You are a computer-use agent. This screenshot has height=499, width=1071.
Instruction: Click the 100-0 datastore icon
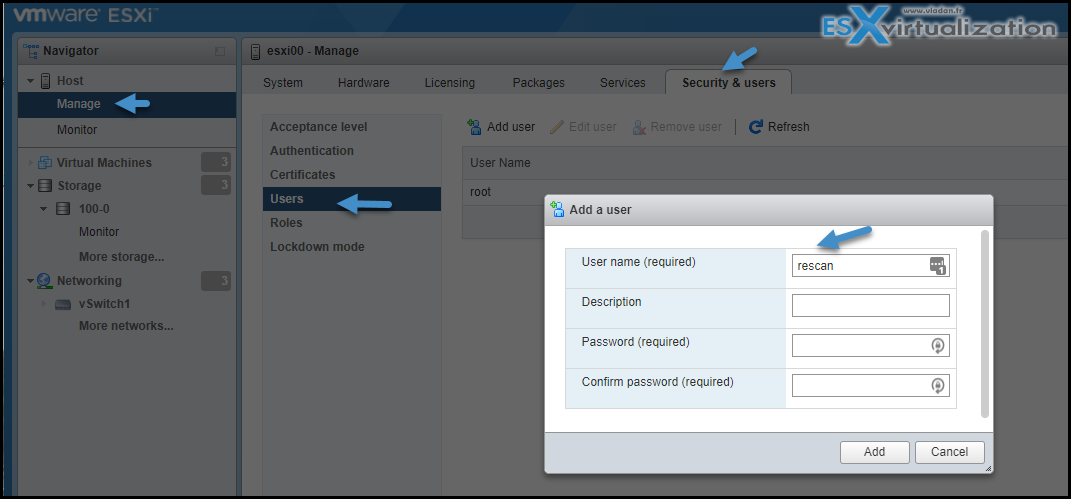pyautogui.click(x=63, y=209)
